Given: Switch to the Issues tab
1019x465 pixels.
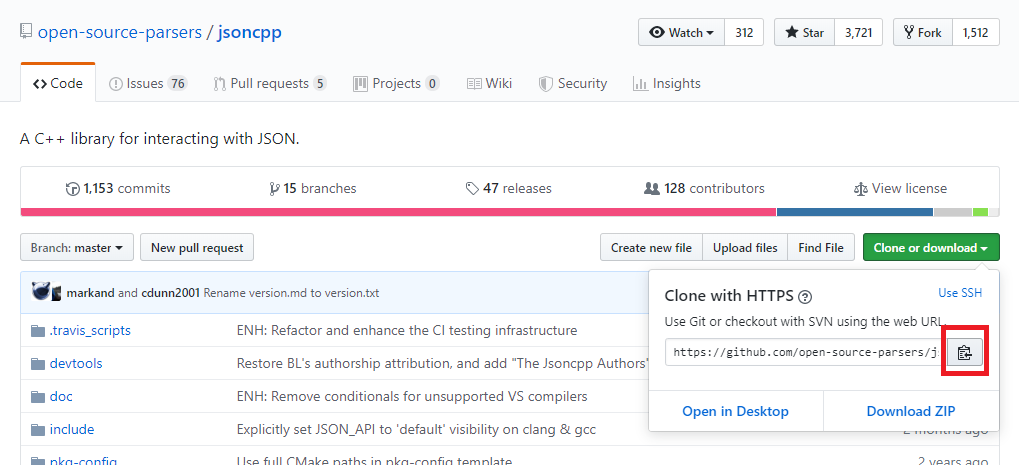Looking at the screenshot, I should pyautogui.click(x=148, y=83).
